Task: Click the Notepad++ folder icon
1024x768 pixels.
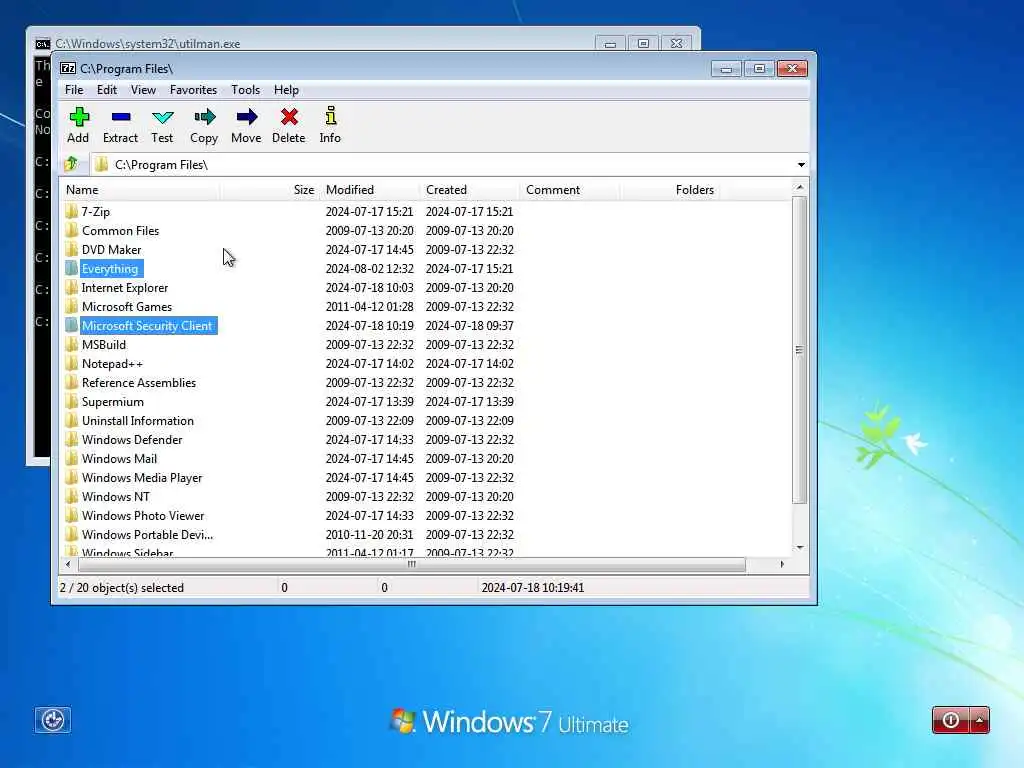Action: (x=72, y=363)
